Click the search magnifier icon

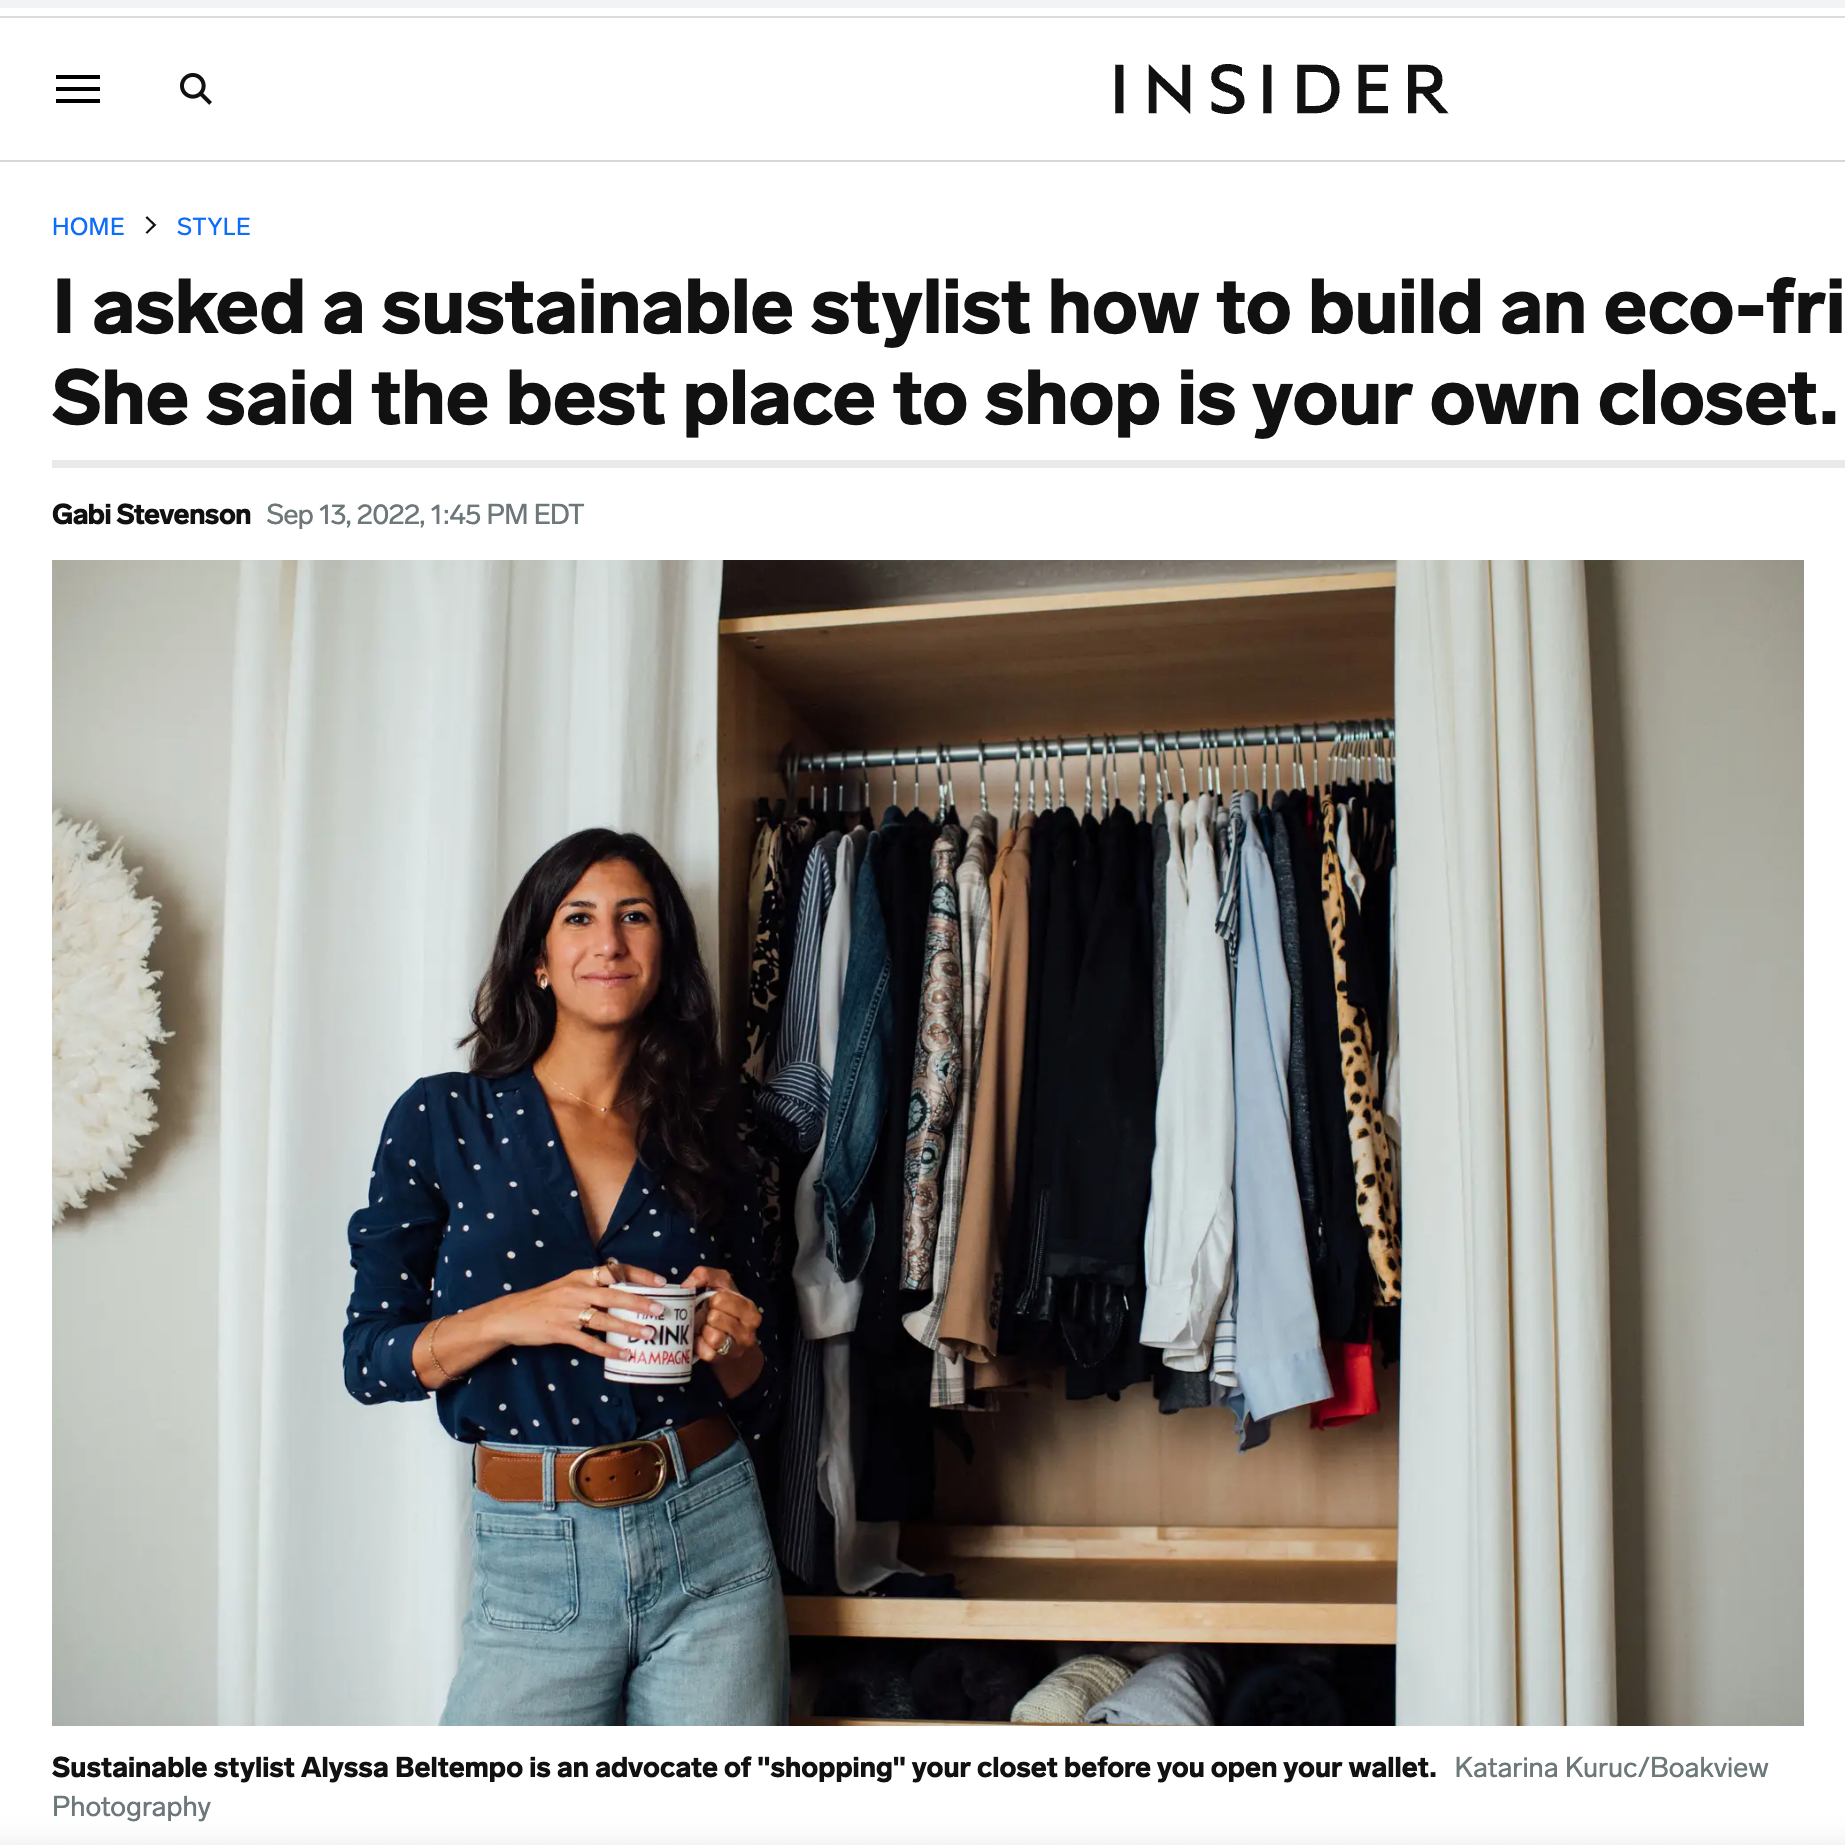pyautogui.click(x=196, y=89)
